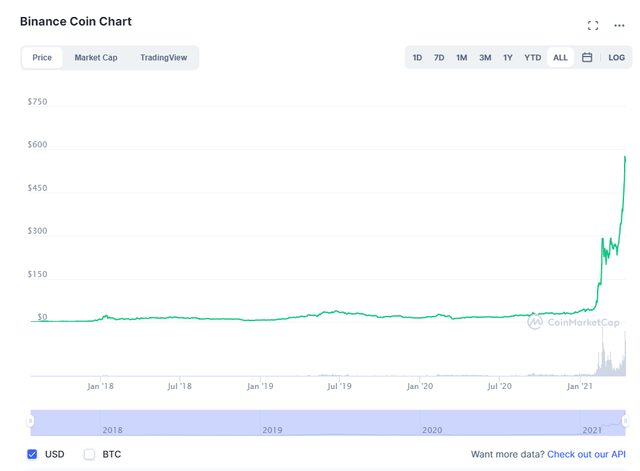Switch to the TradingView tab
The width and height of the screenshot is (640, 471).
click(x=164, y=58)
